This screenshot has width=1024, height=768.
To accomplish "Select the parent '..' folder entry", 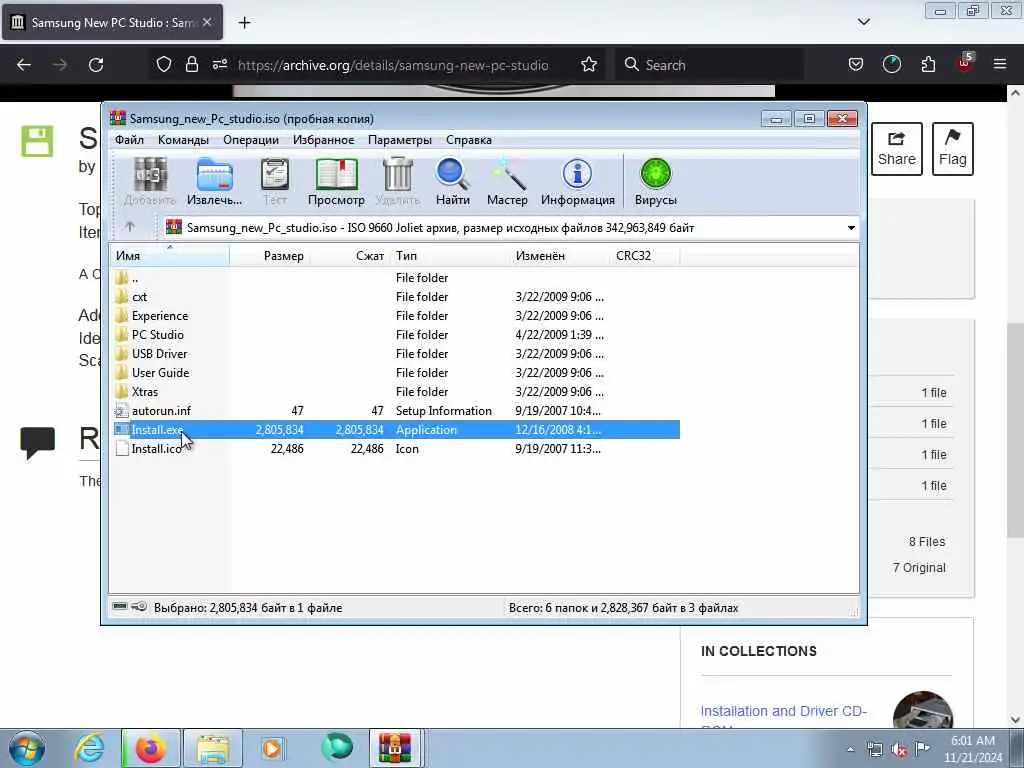I will click(x=135, y=278).
